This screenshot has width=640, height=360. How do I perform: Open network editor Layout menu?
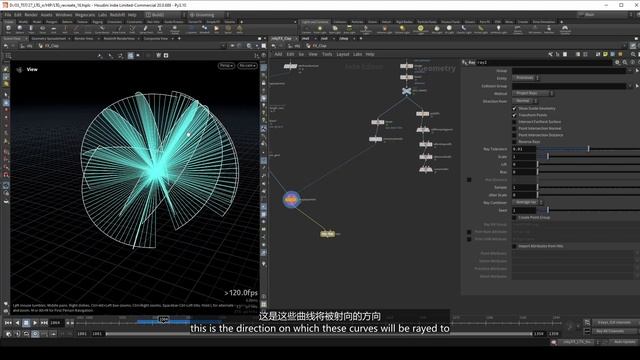click(342, 54)
